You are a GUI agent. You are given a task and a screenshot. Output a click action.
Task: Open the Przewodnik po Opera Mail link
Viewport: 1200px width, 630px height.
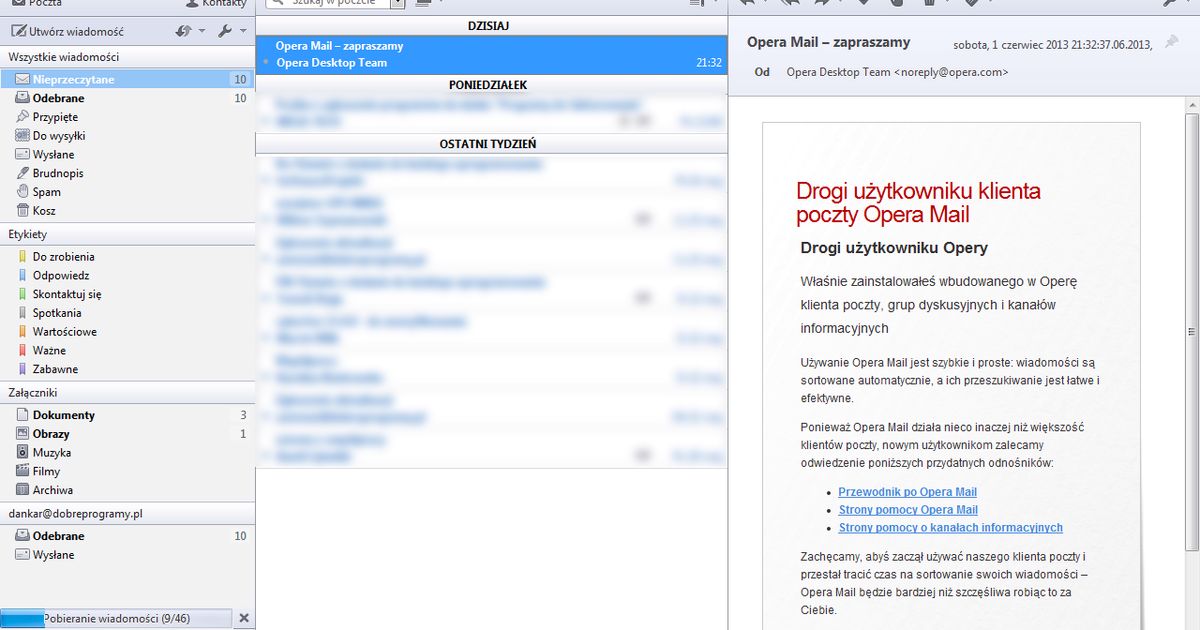pos(906,492)
